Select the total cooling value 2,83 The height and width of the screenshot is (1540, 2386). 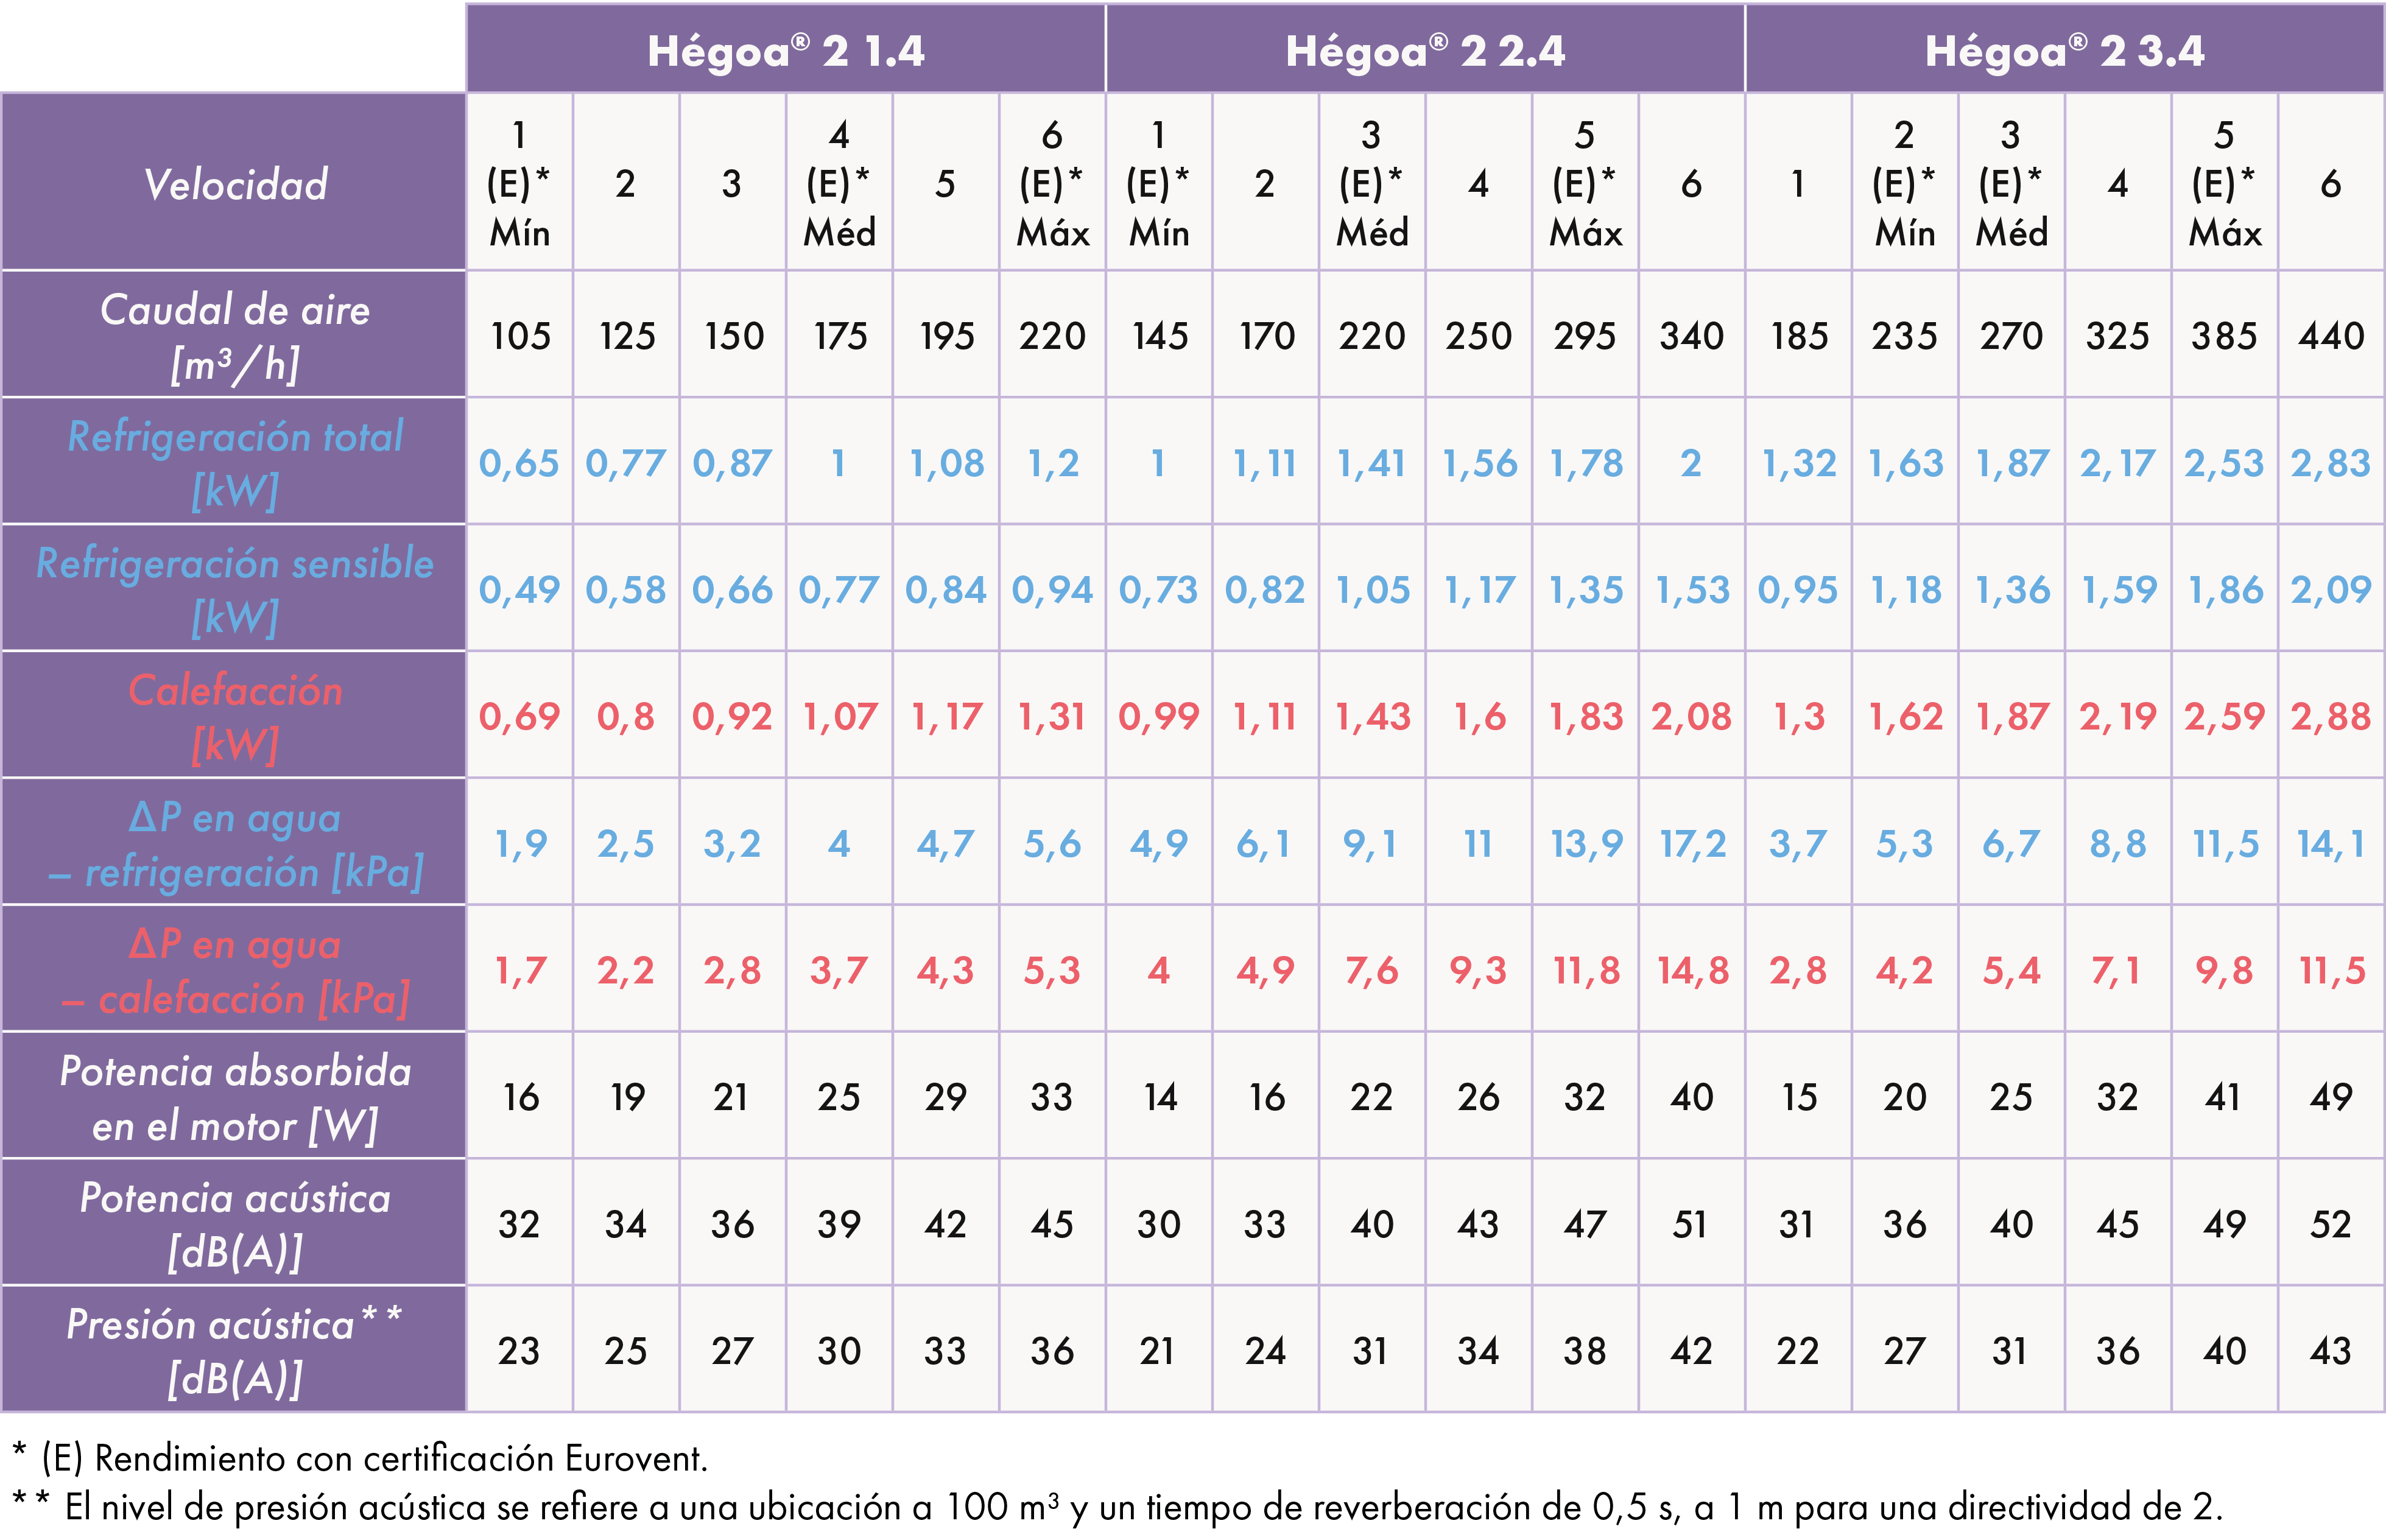coord(2331,462)
